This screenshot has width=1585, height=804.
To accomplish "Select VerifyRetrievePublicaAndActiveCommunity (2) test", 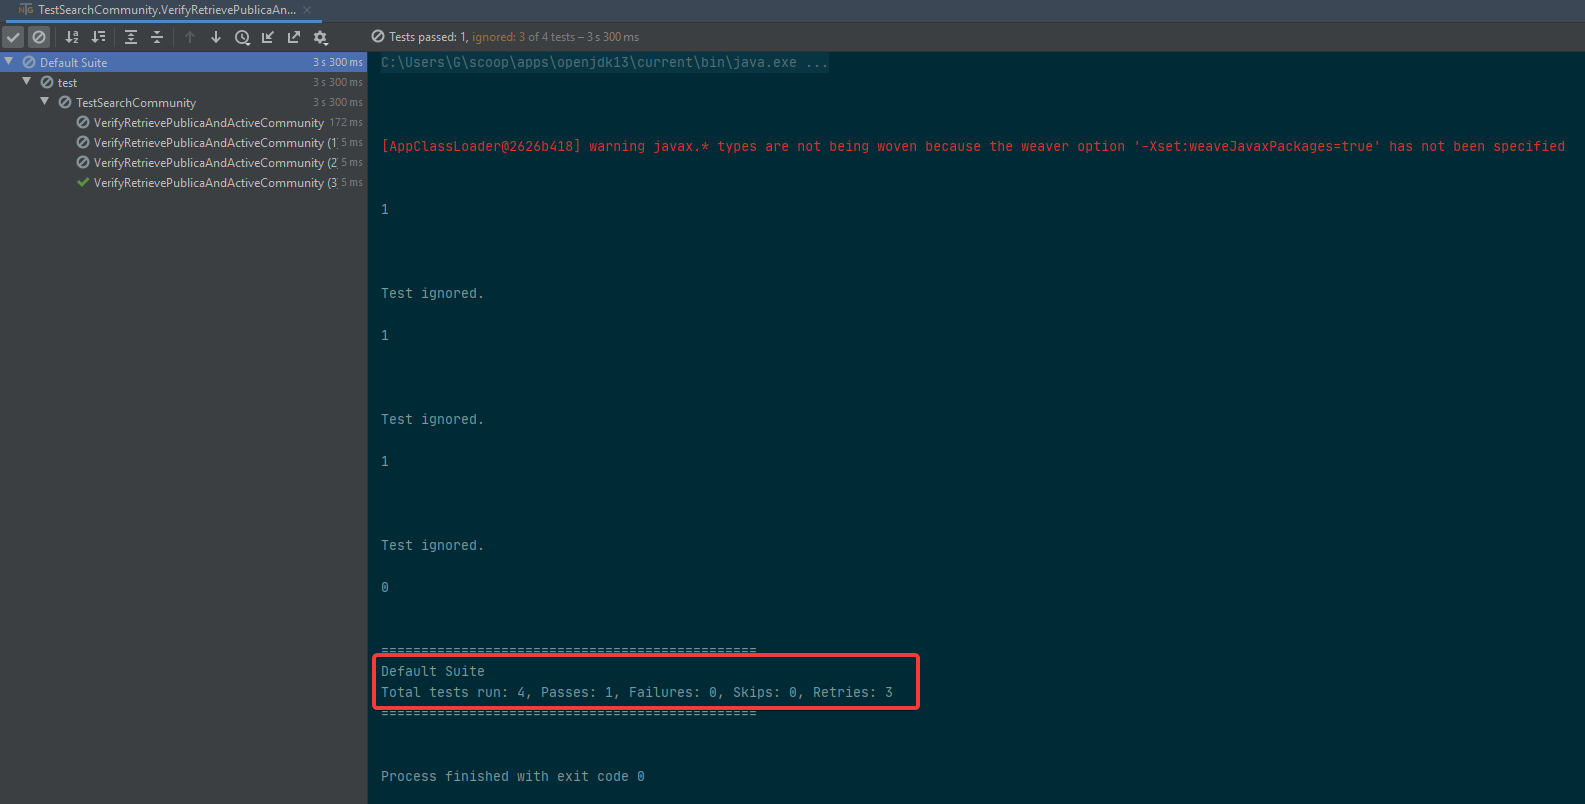I will point(184,162).
